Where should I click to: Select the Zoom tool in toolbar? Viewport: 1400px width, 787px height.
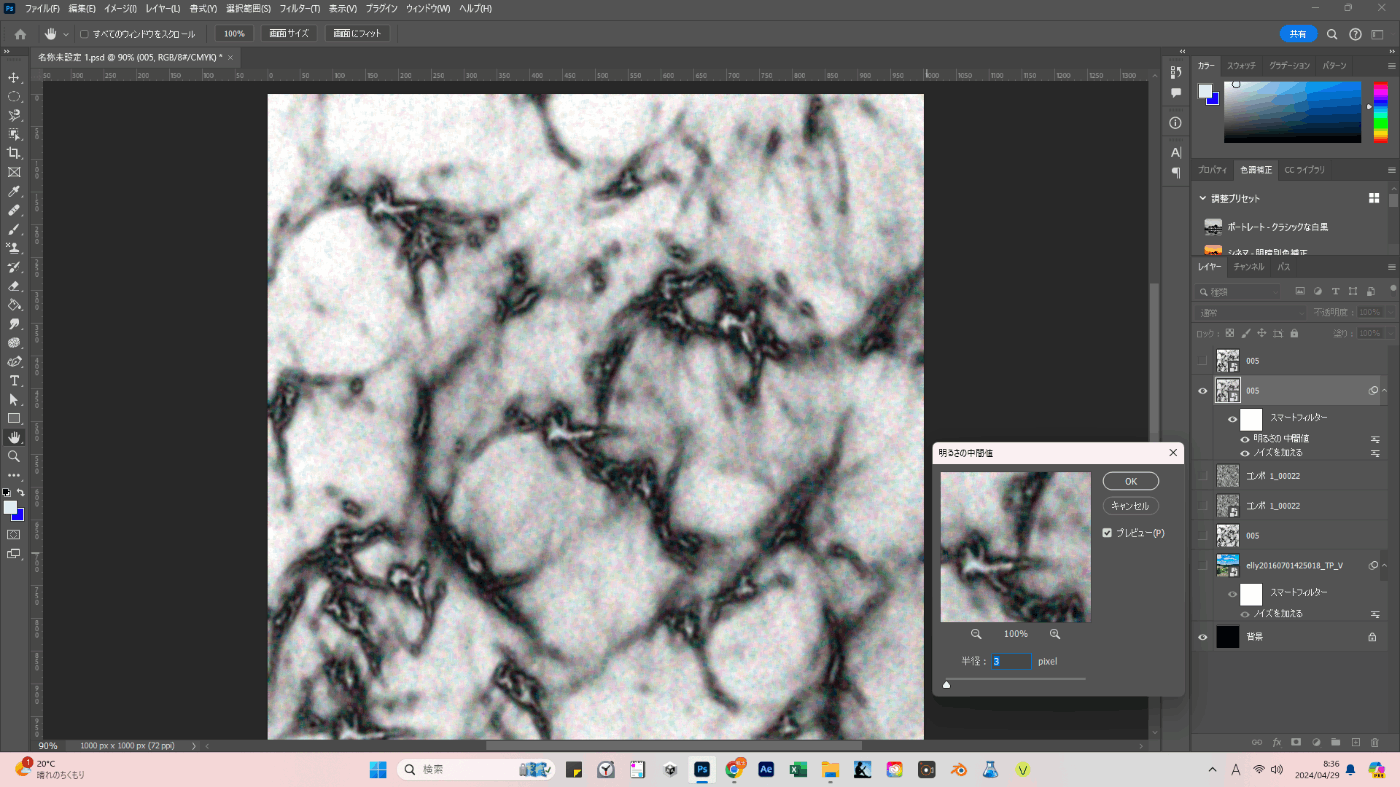(14, 456)
